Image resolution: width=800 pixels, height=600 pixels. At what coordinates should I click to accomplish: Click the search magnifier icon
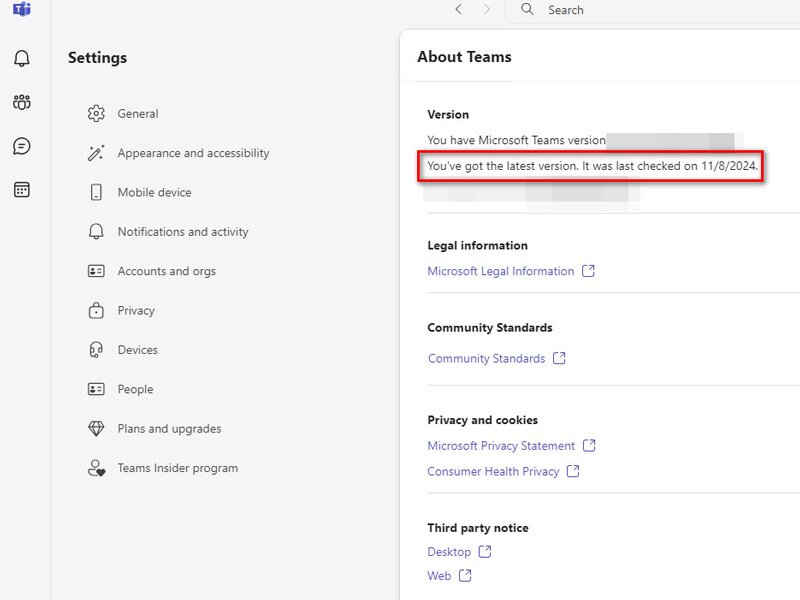coord(527,9)
